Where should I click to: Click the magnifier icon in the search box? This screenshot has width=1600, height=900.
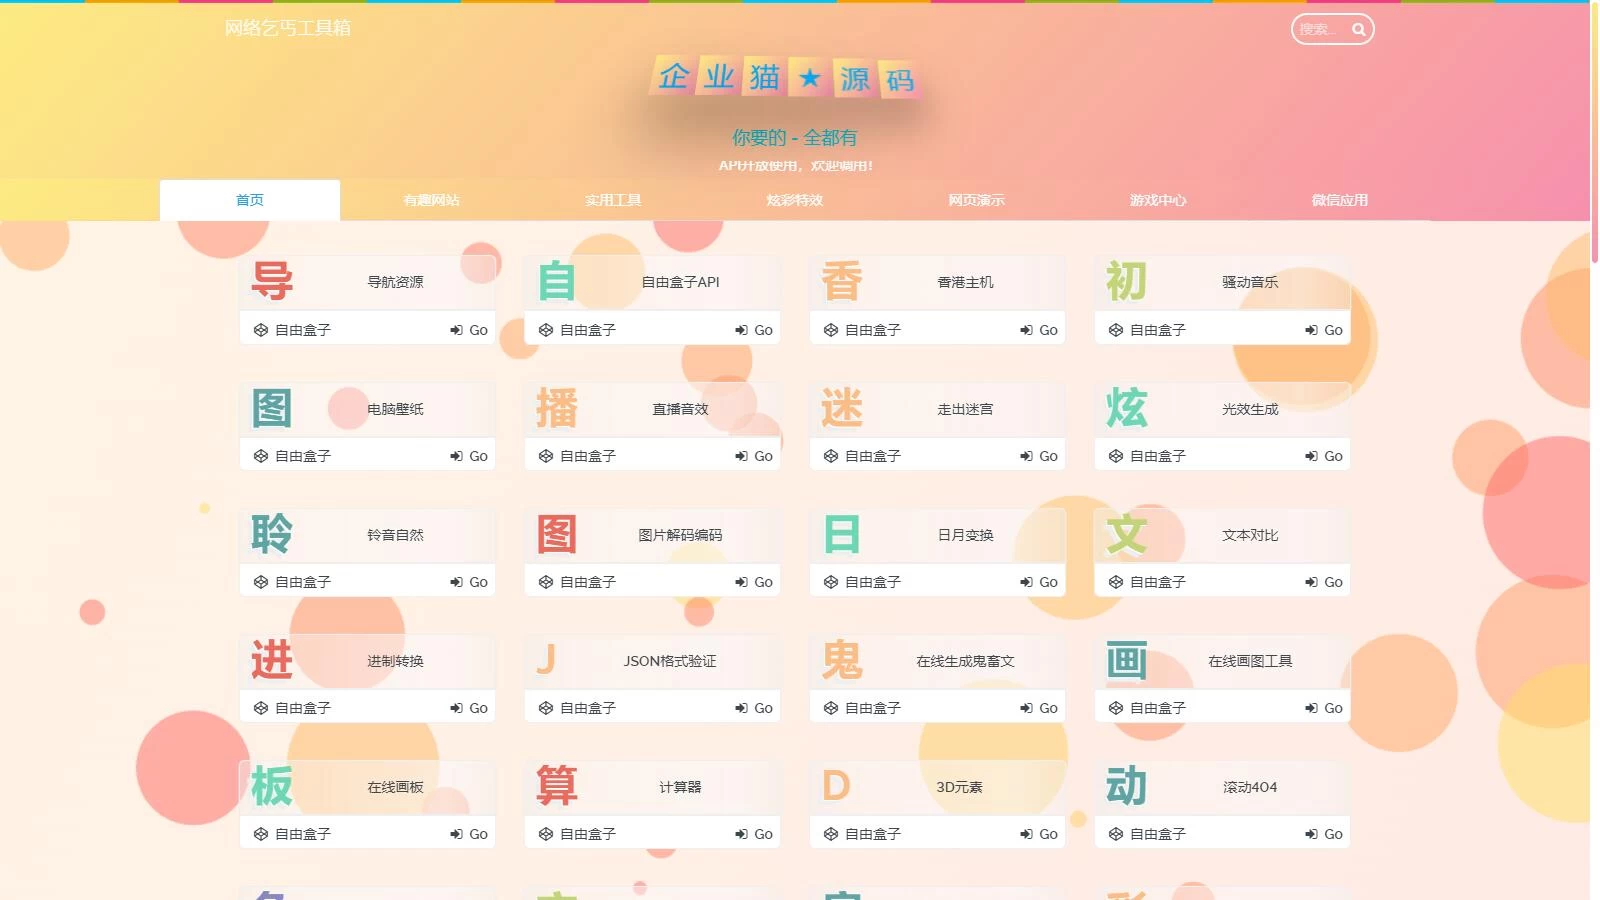(x=1359, y=29)
